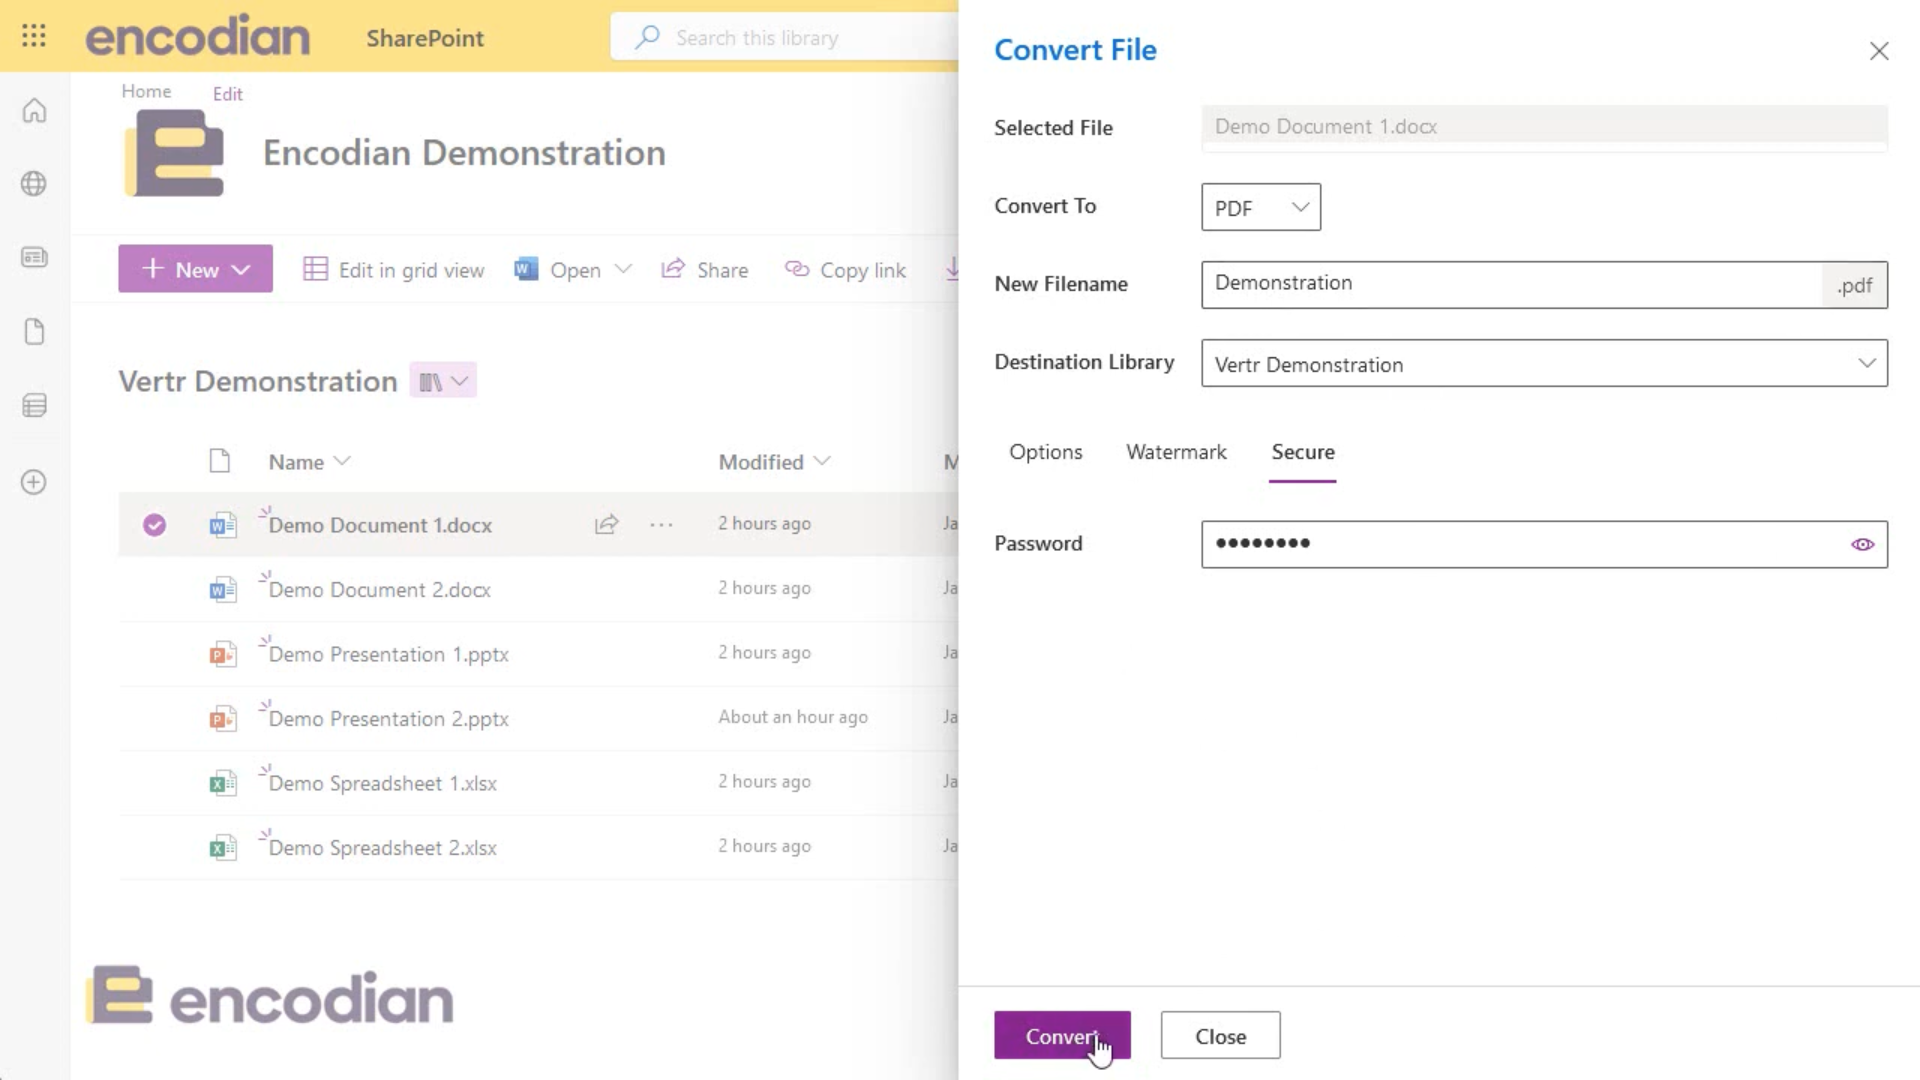Viewport: 1920px width, 1080px height.
Task: Click the Encodian Demonstration site title
Action: (464, 153)
